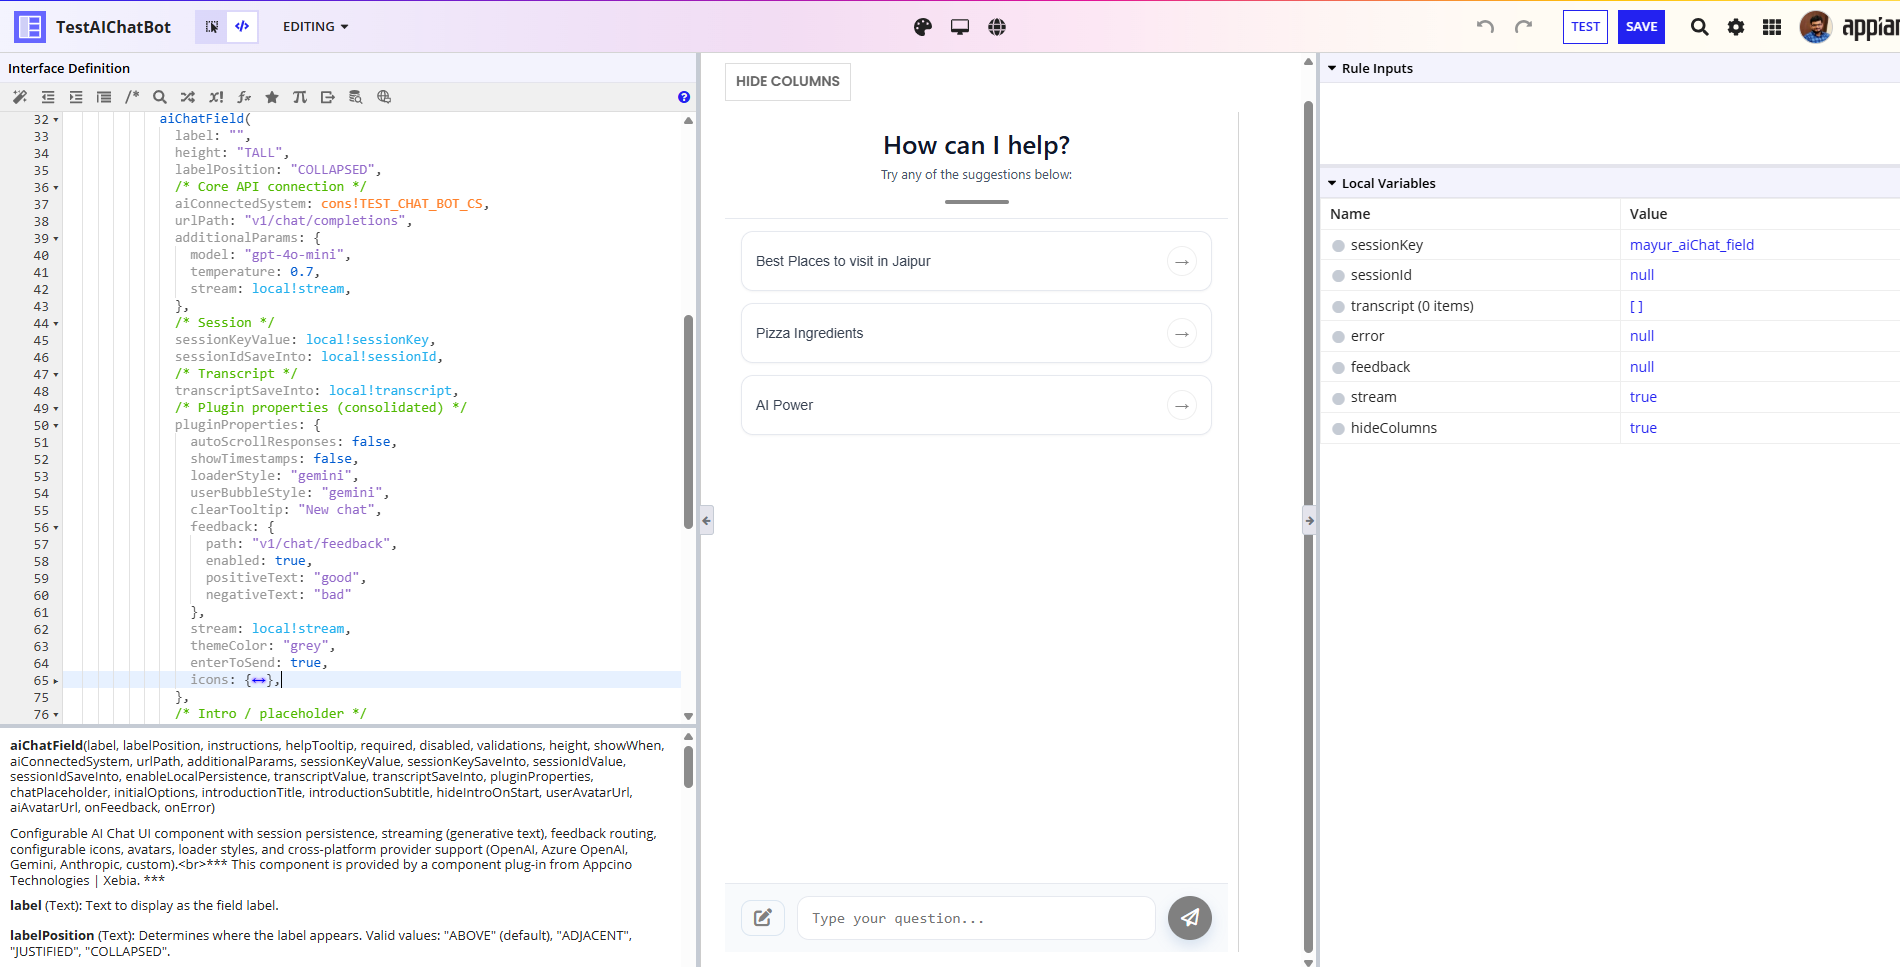
Task: Click the comment-out (/*) toolbar icon
Action: 132,97
